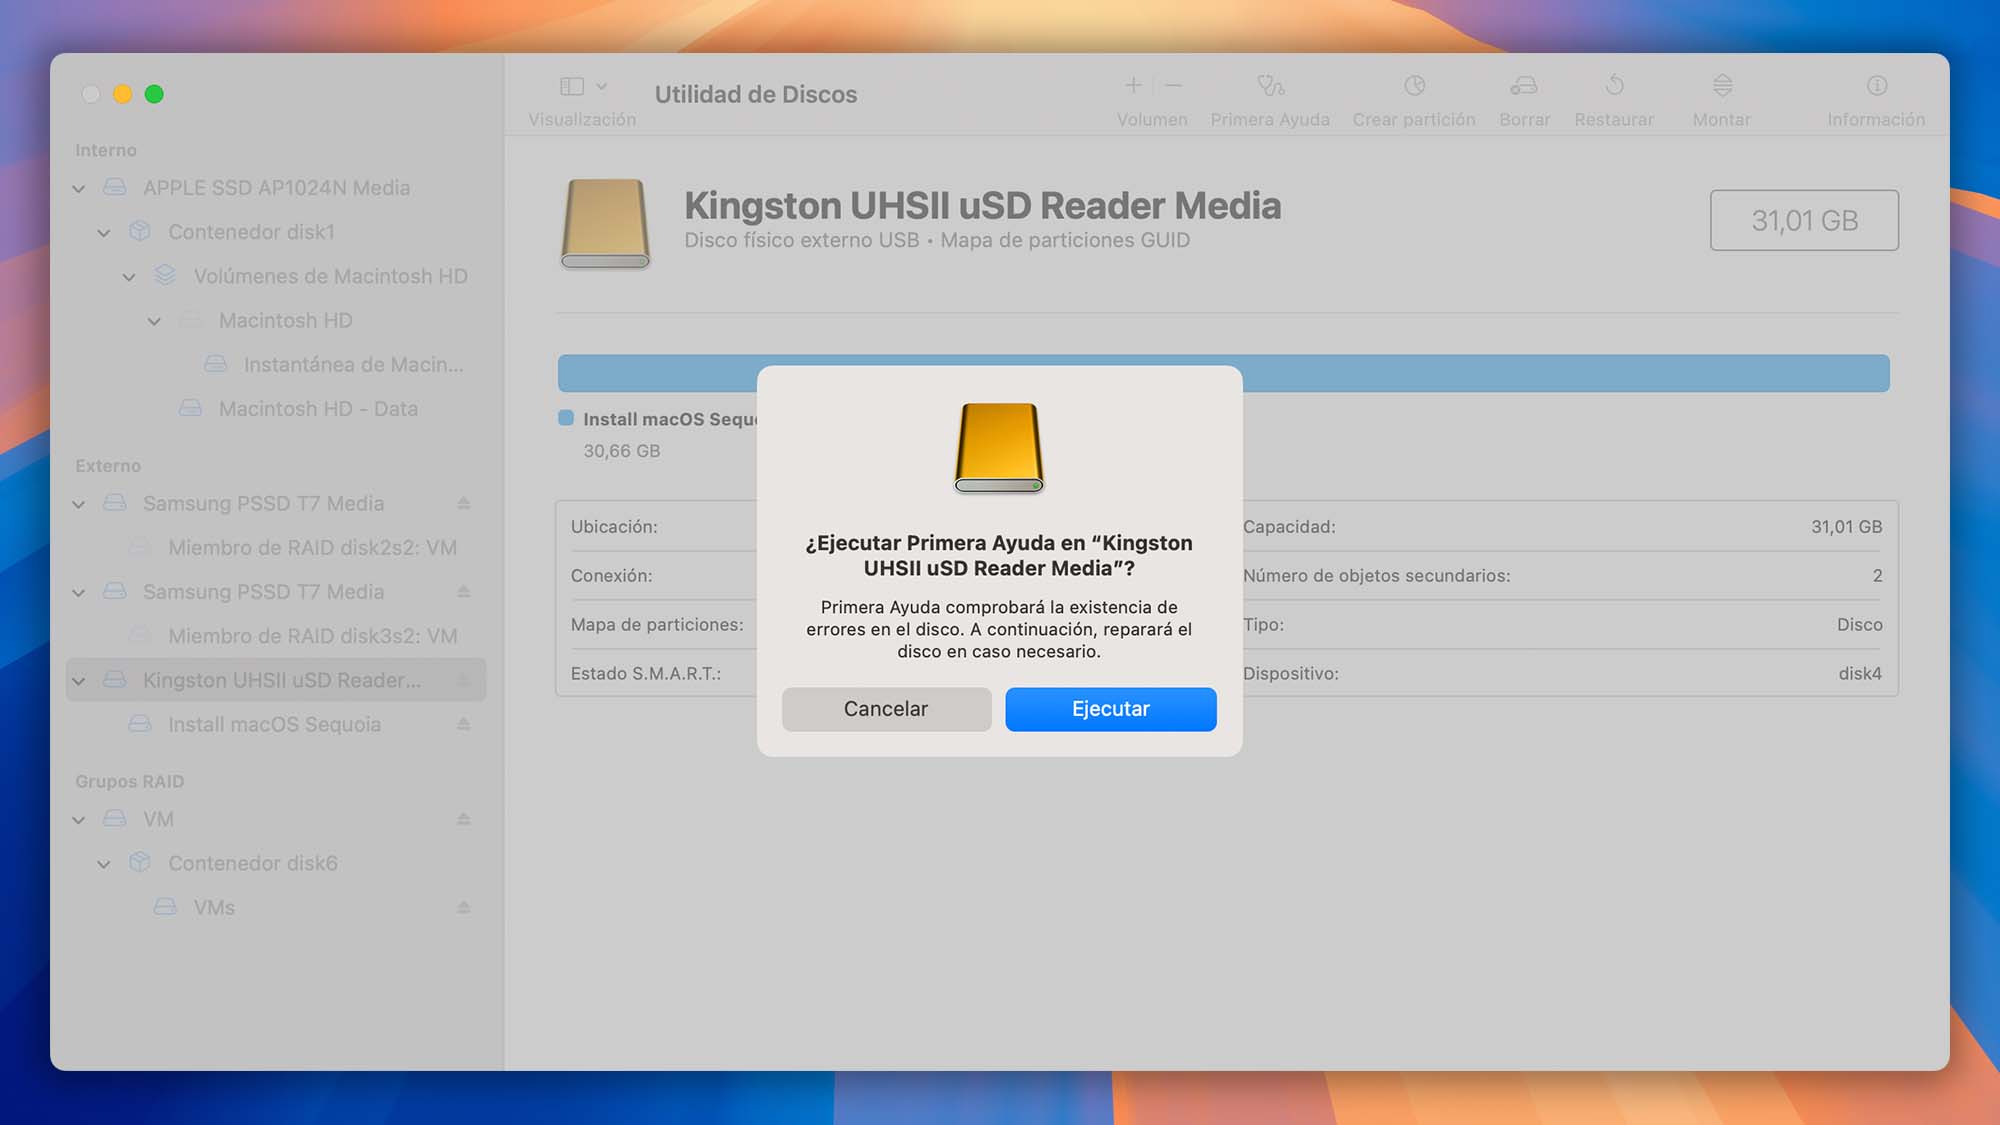Eject the Install macOS Sequoia volume
2000x1125 pixels.
coord(464,724)
